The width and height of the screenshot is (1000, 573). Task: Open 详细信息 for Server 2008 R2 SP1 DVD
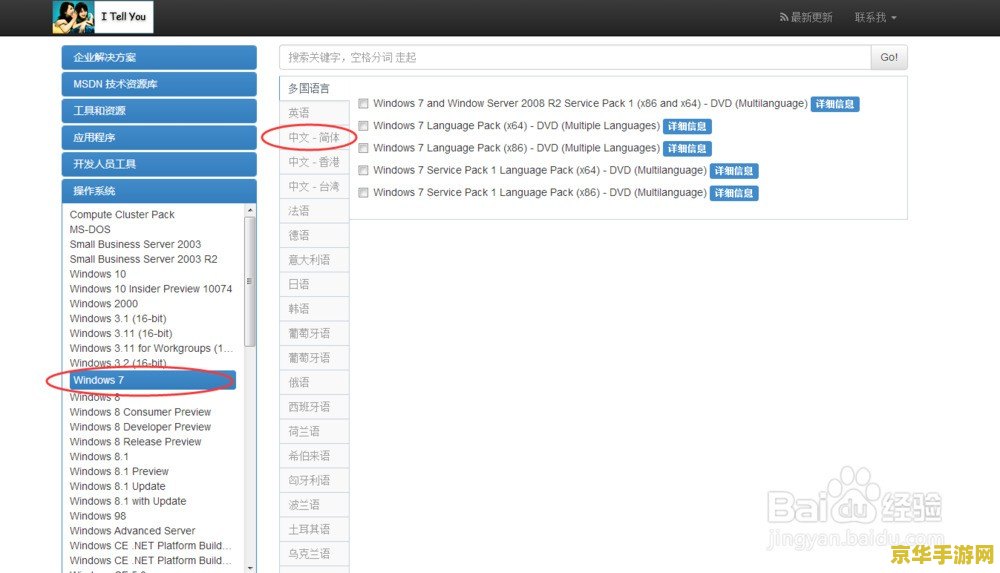point(835,104)
